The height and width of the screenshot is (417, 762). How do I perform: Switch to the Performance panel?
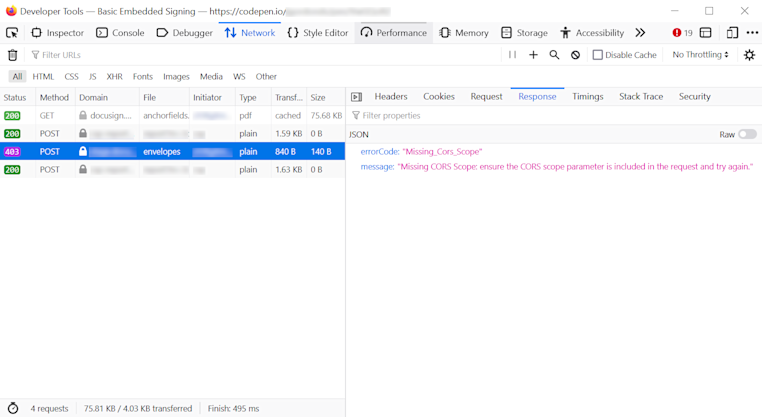click(x=394, y=33)
